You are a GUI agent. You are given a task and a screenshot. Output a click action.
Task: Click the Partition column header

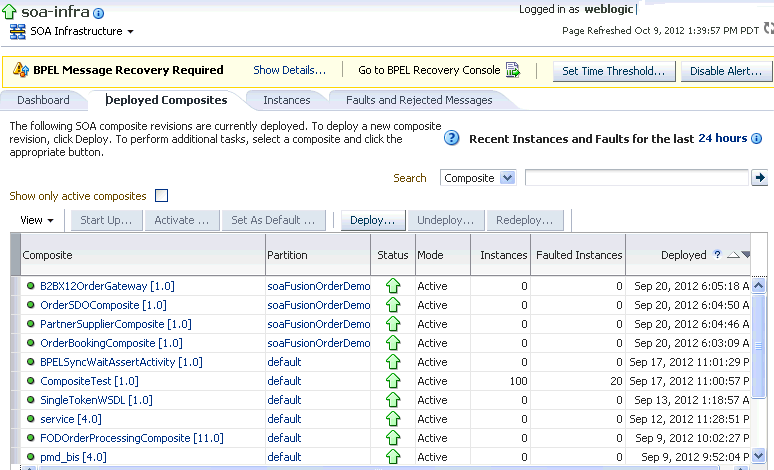click(318, 255)
